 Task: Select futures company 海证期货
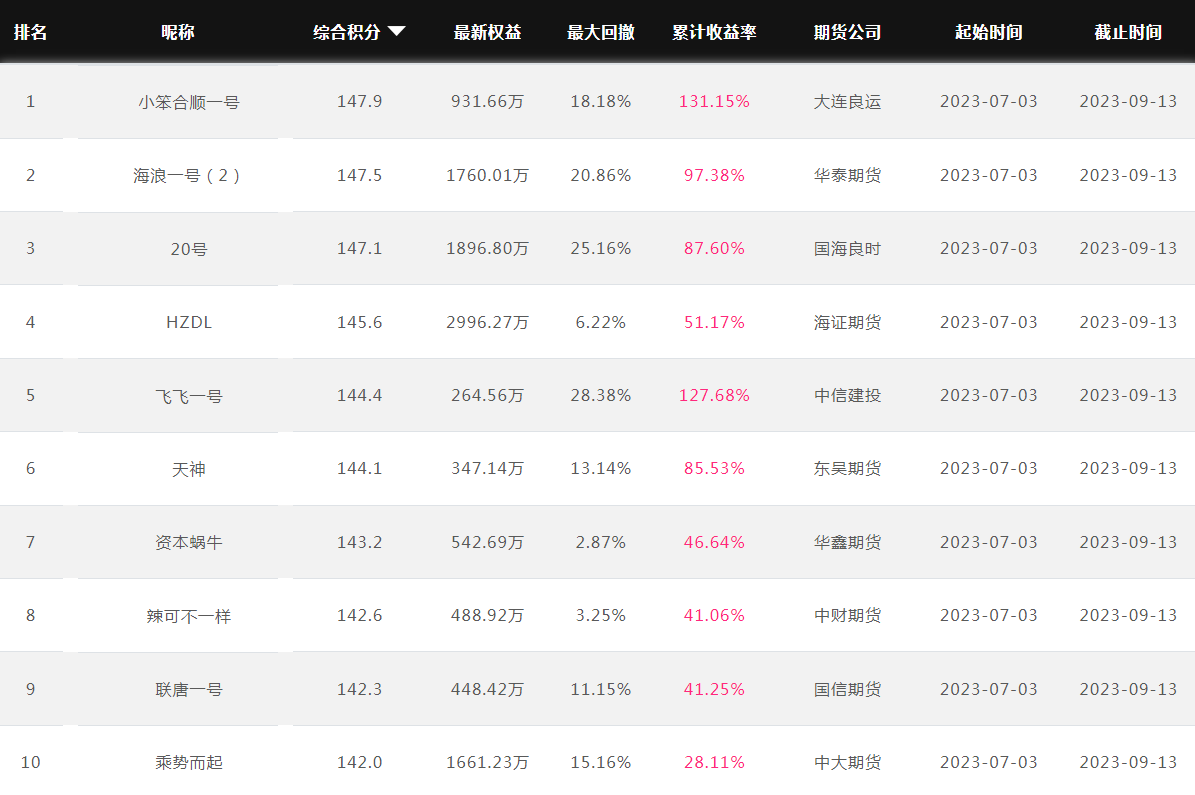point(847,322)
